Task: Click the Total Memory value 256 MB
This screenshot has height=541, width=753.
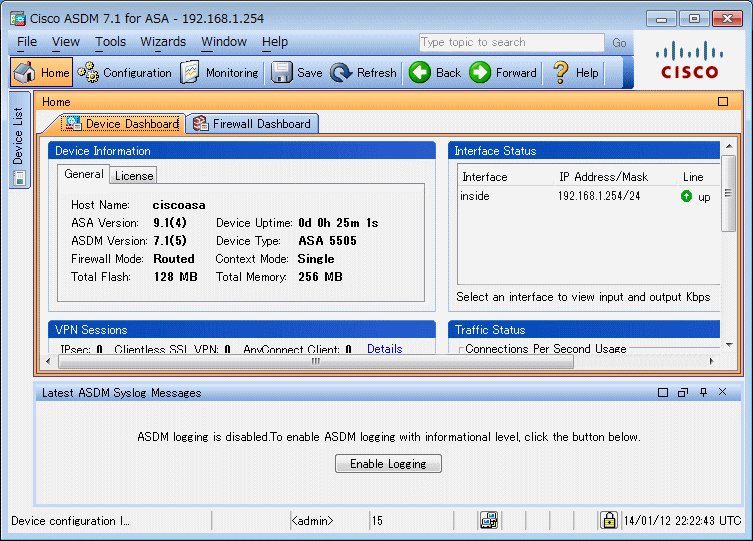Action: tap(320, 277)
